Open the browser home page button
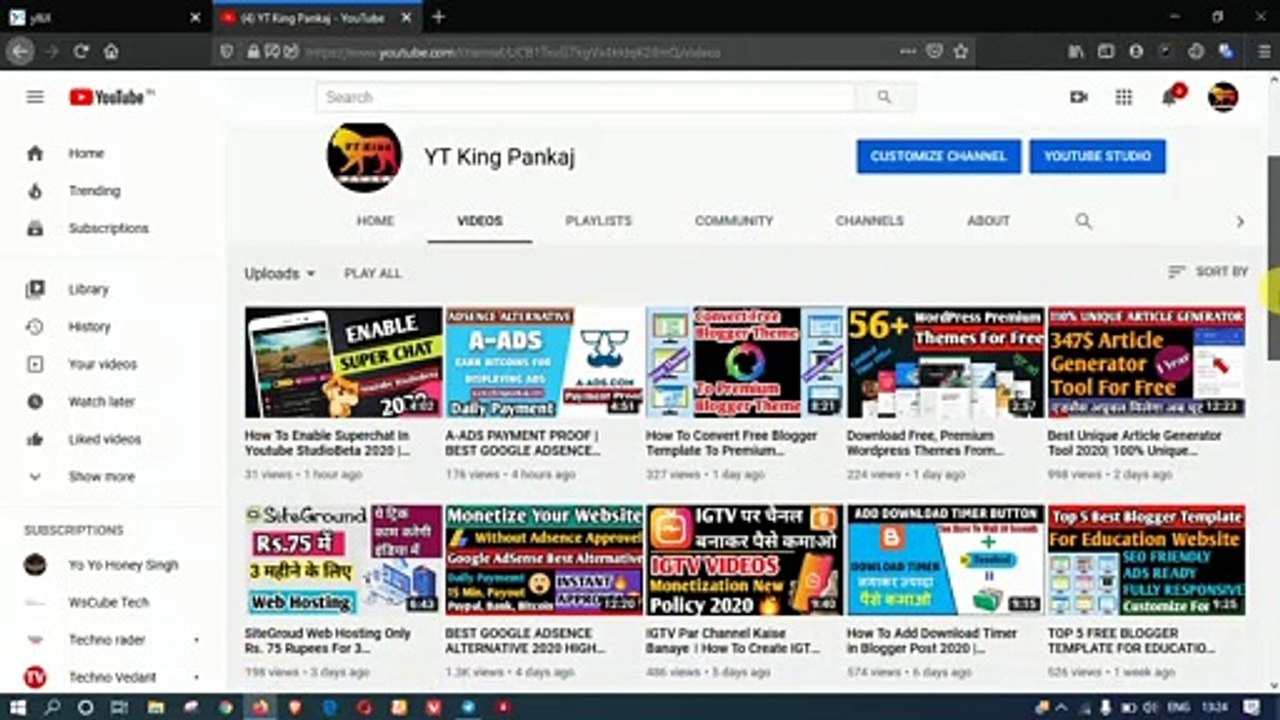This screenshot has height=720, width=1280. pyautogui.click(x=111, y=51)
